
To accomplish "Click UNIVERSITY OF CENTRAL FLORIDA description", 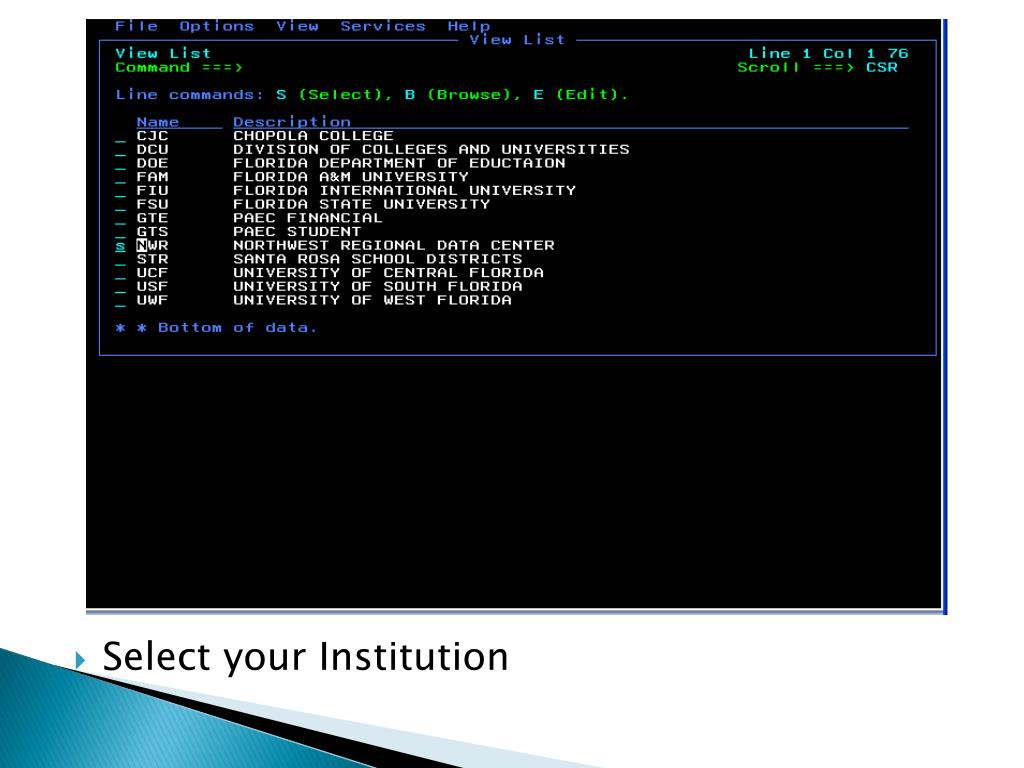I will 389,273.
